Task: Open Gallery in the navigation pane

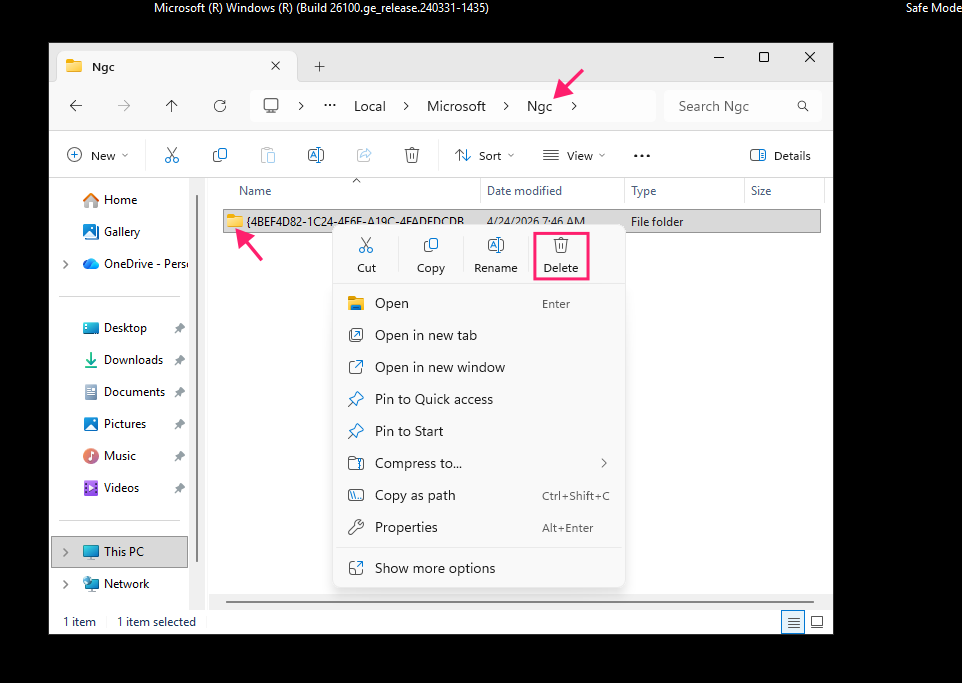Action: 121,232
